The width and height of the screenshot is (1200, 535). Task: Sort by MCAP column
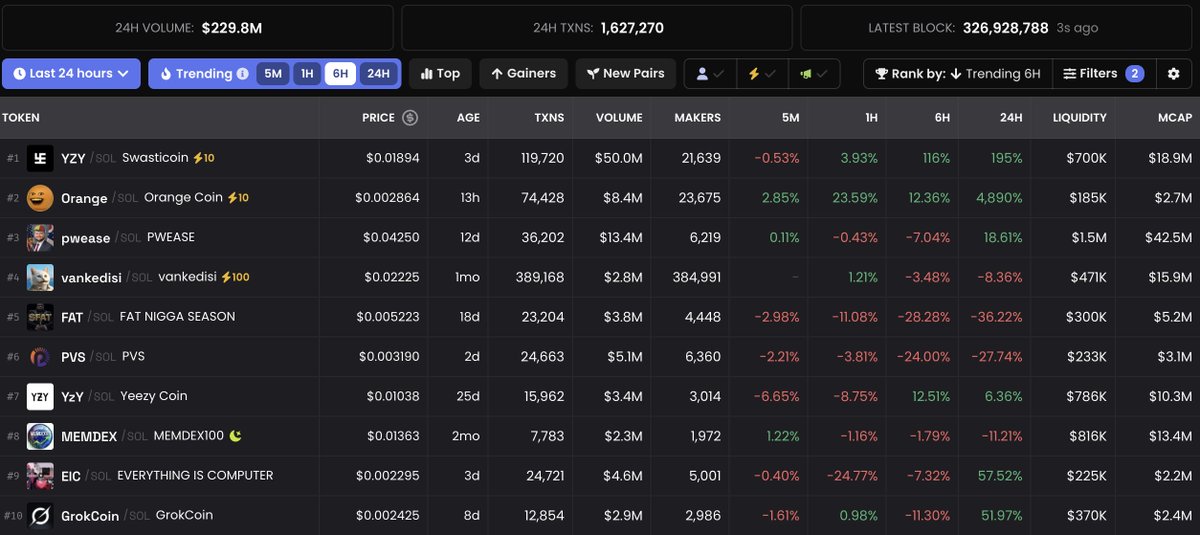point(1174,118)
